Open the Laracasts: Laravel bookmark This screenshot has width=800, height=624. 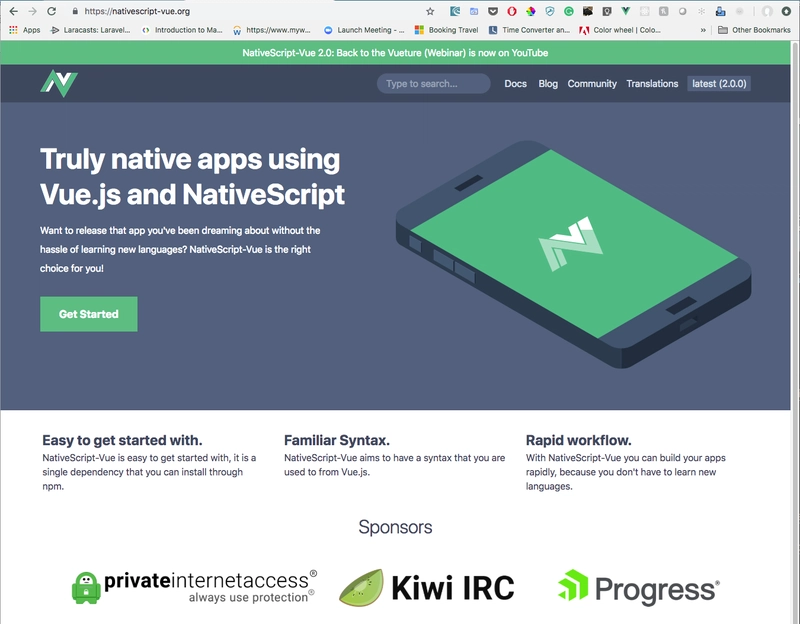[x=90, y=30]
